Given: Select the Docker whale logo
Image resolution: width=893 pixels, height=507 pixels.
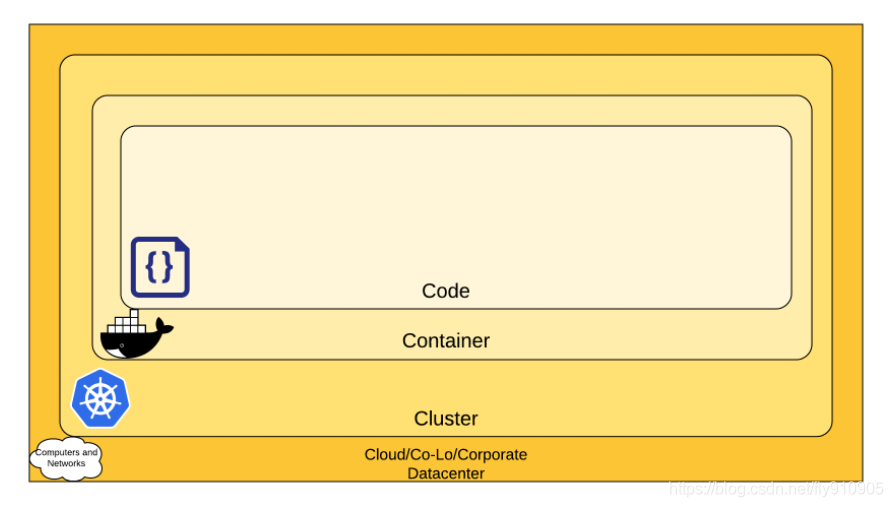Looking at the screenshot, I should [x=136, y=336].
